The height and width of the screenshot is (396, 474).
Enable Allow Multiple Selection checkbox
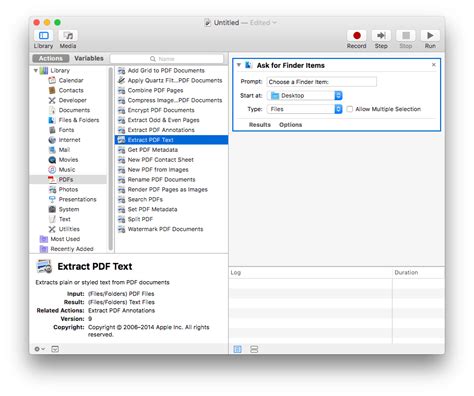point(350,109)
